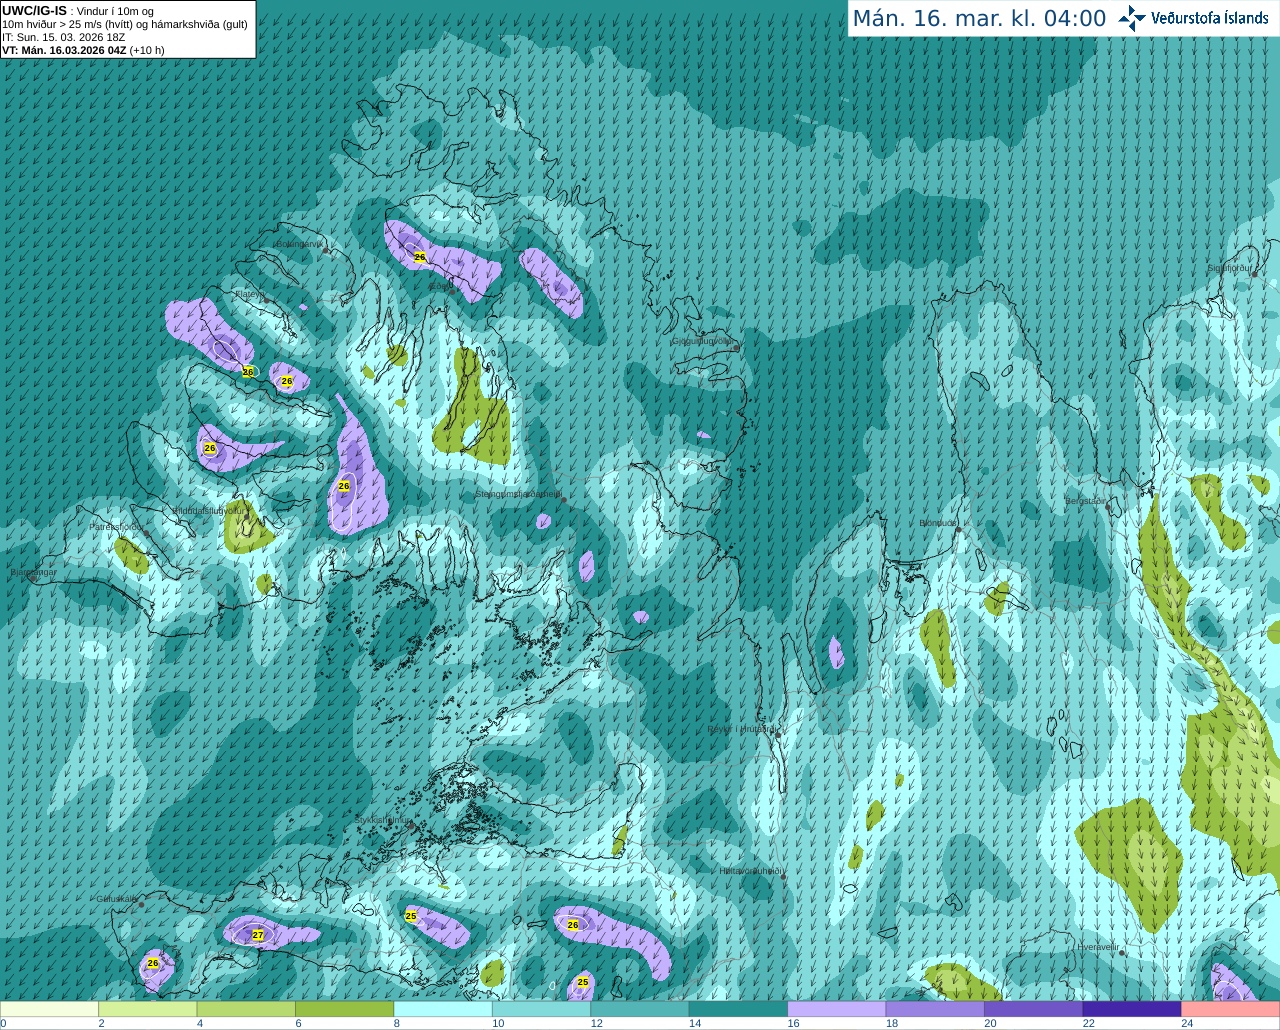Click the legend value '12'

pos(596,1023)
